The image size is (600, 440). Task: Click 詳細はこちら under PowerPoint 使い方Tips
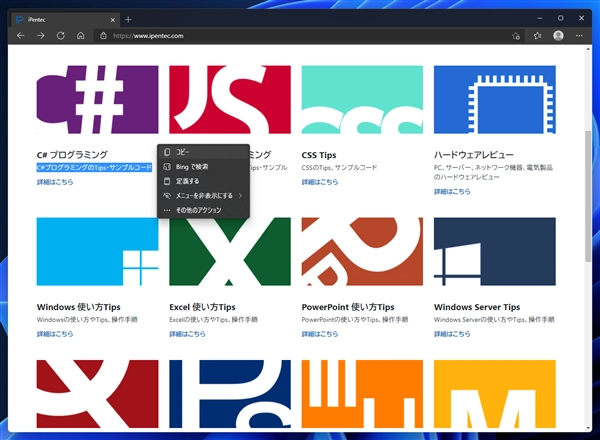click(x=320, y=334)
